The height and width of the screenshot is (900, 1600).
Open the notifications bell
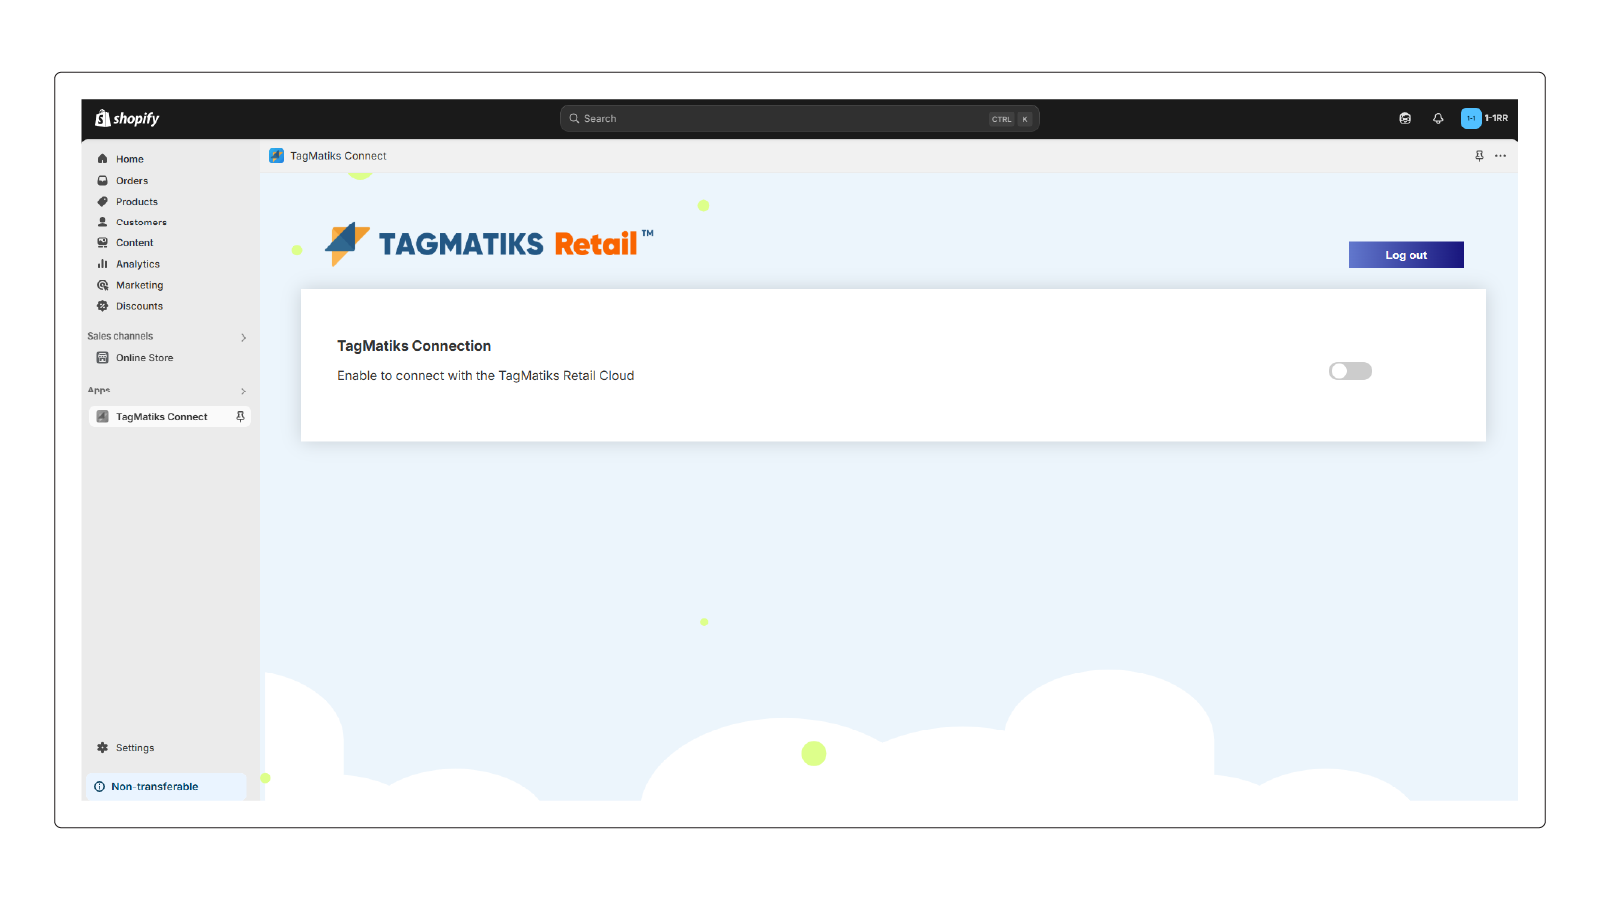pyautogui.click(x=1438, y=118)
